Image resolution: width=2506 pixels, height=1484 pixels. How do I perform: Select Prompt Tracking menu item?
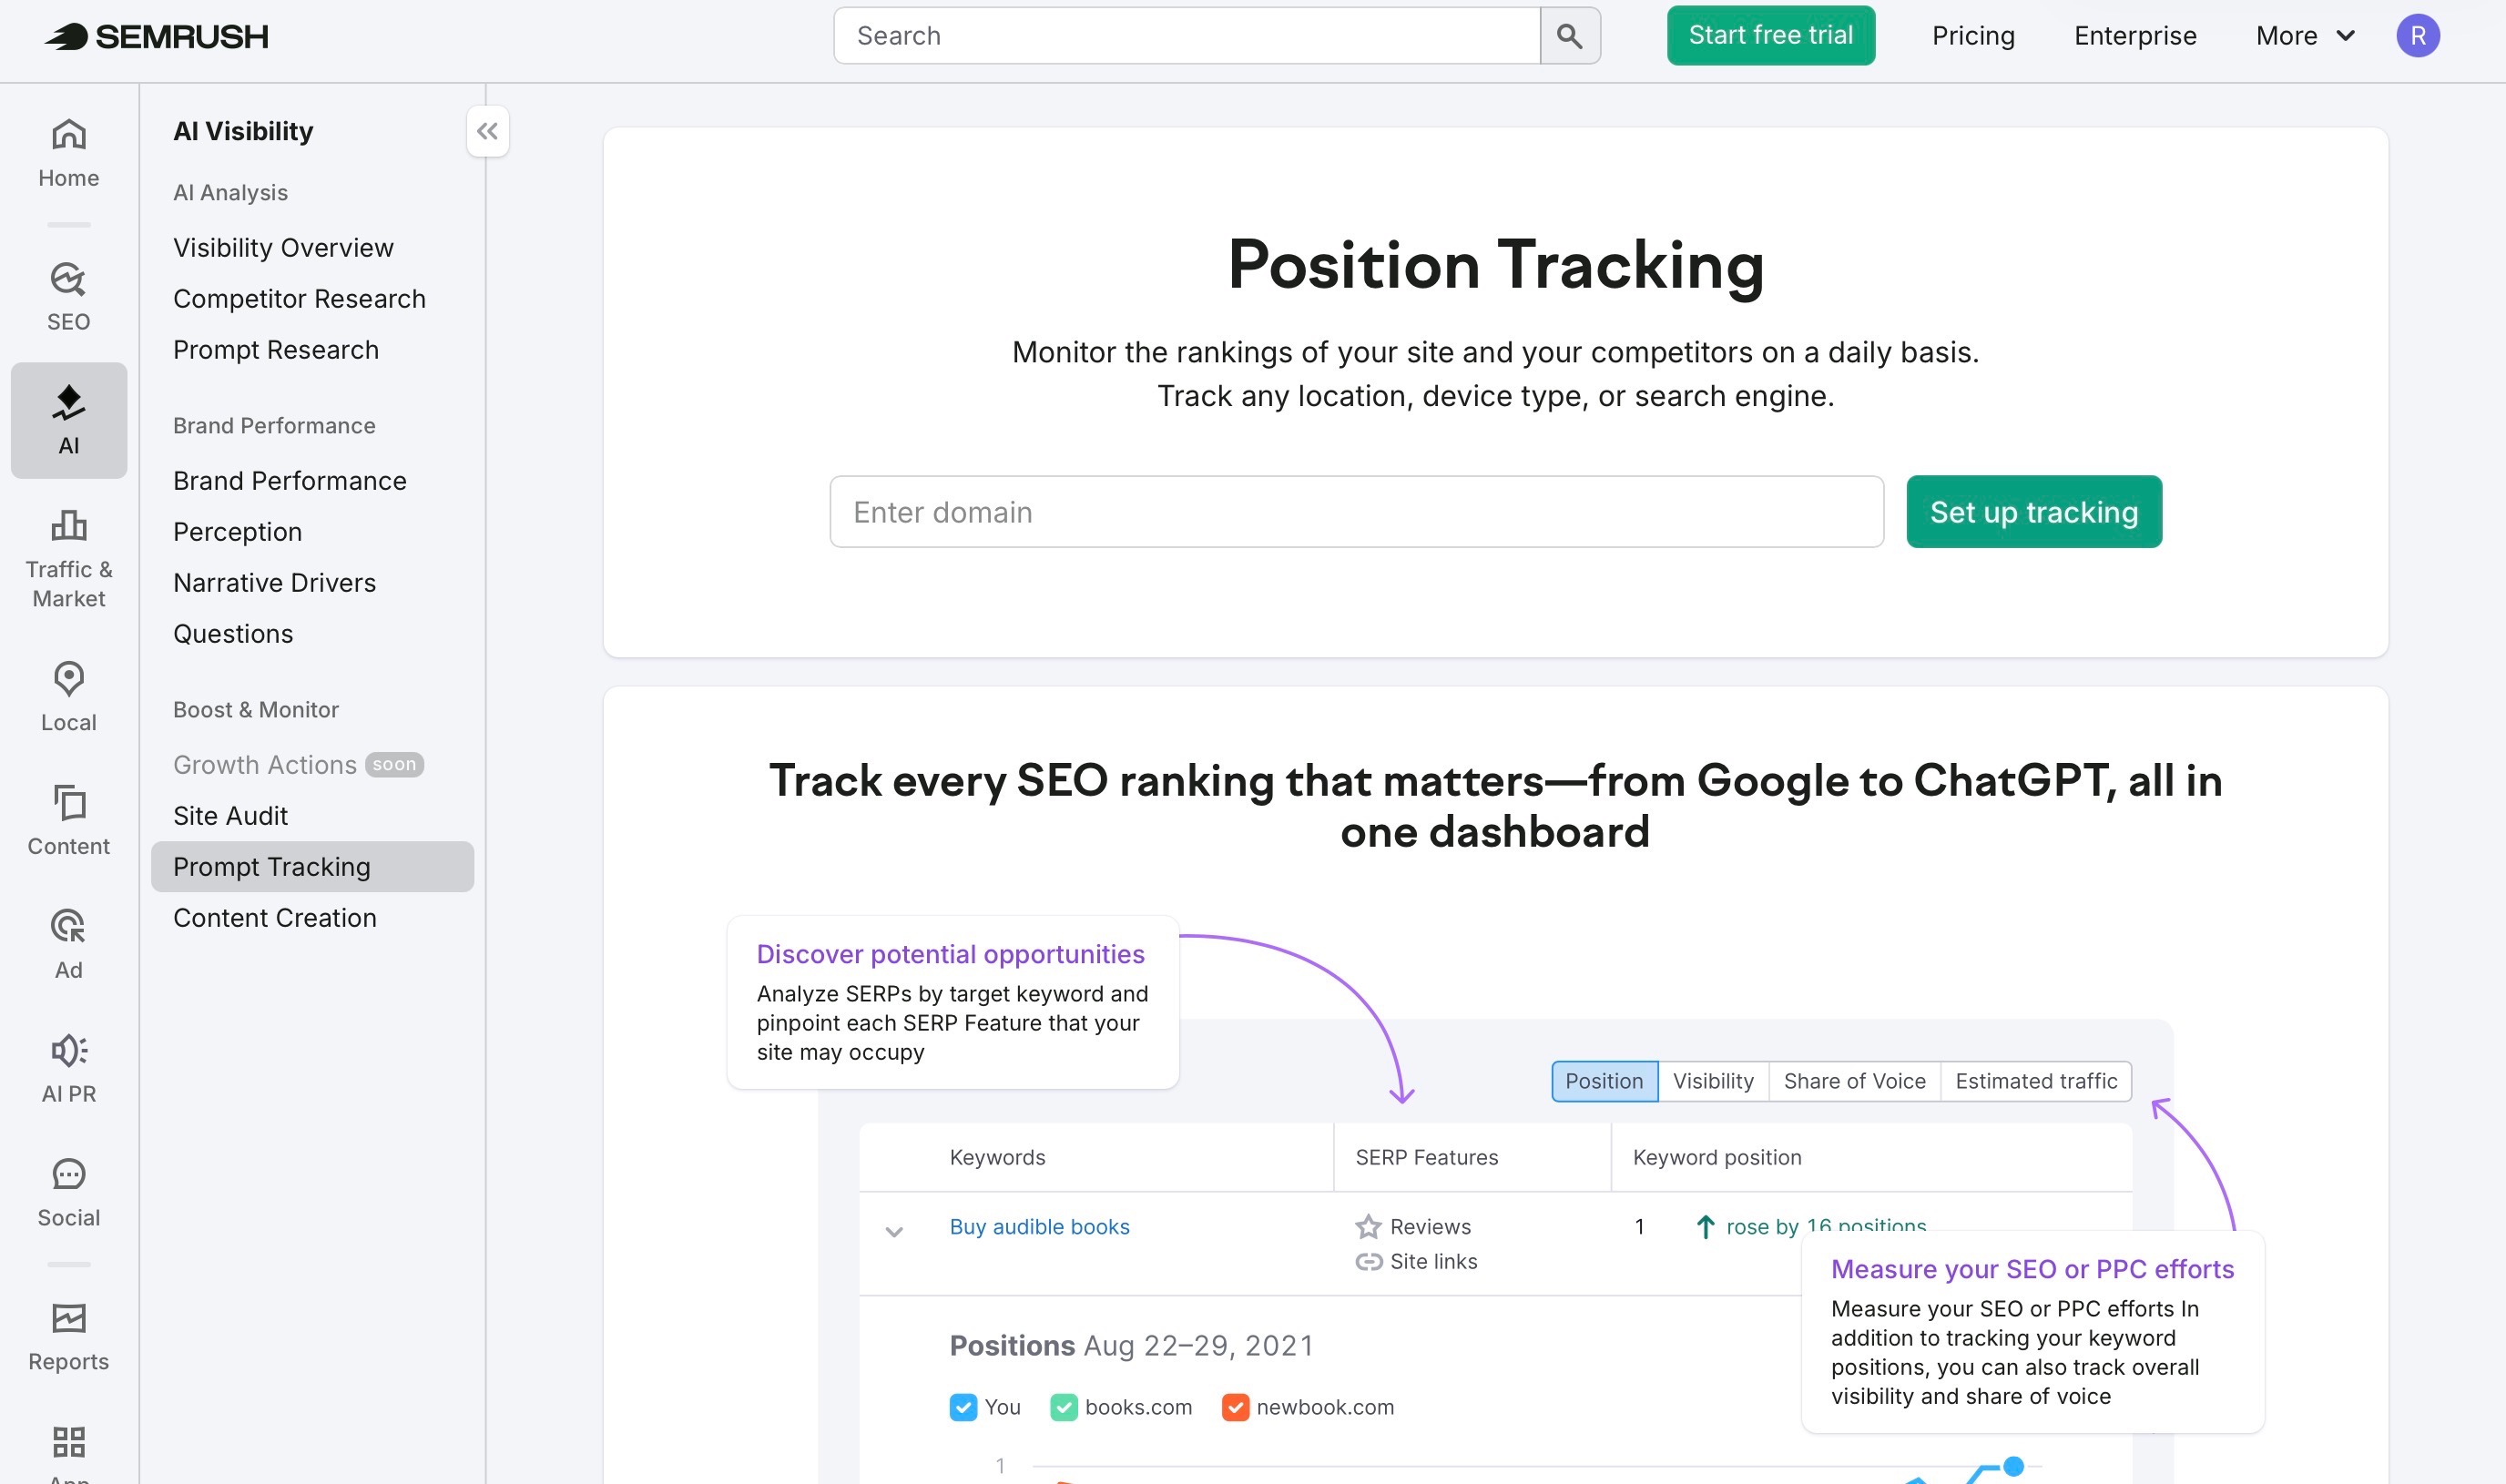click(x=312, y=866)
